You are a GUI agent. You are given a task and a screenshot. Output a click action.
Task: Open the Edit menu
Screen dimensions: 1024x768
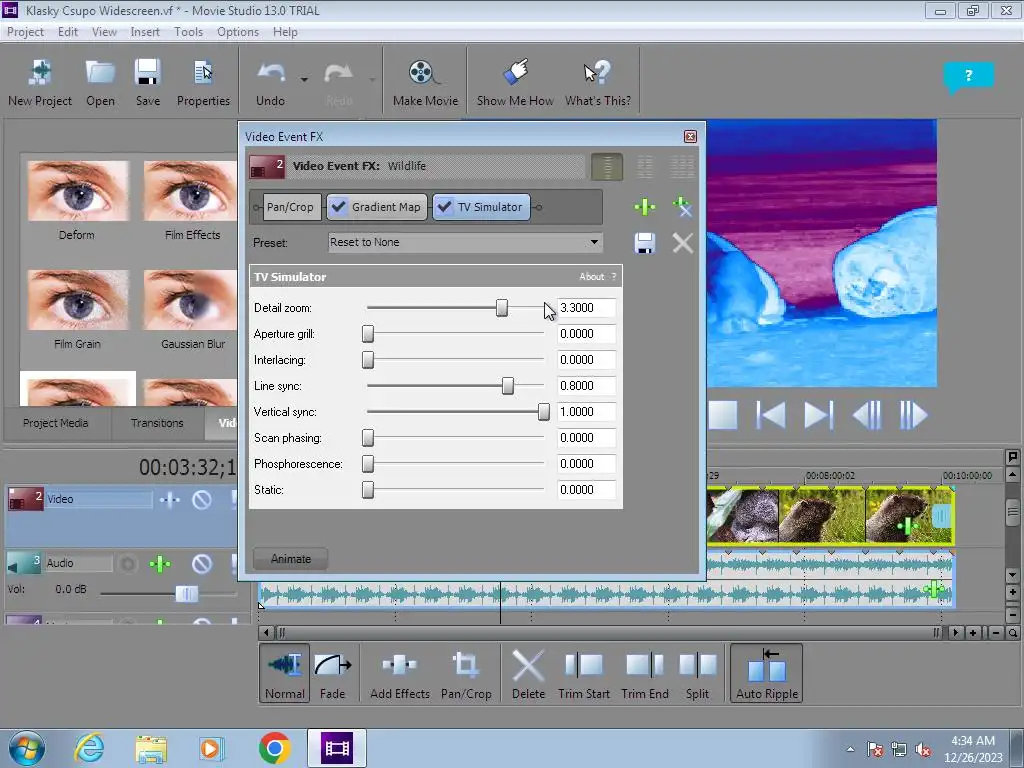(x=67, y=31)
